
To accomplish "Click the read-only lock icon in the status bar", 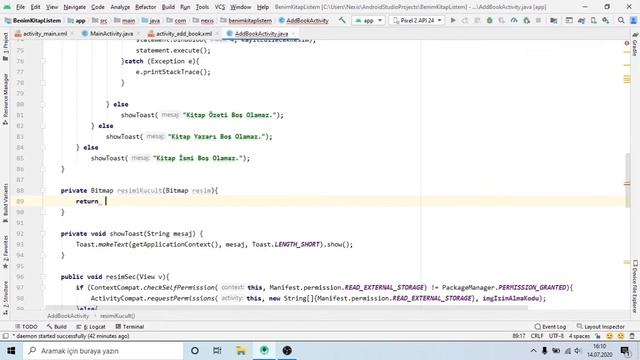I will pos(598,336).
